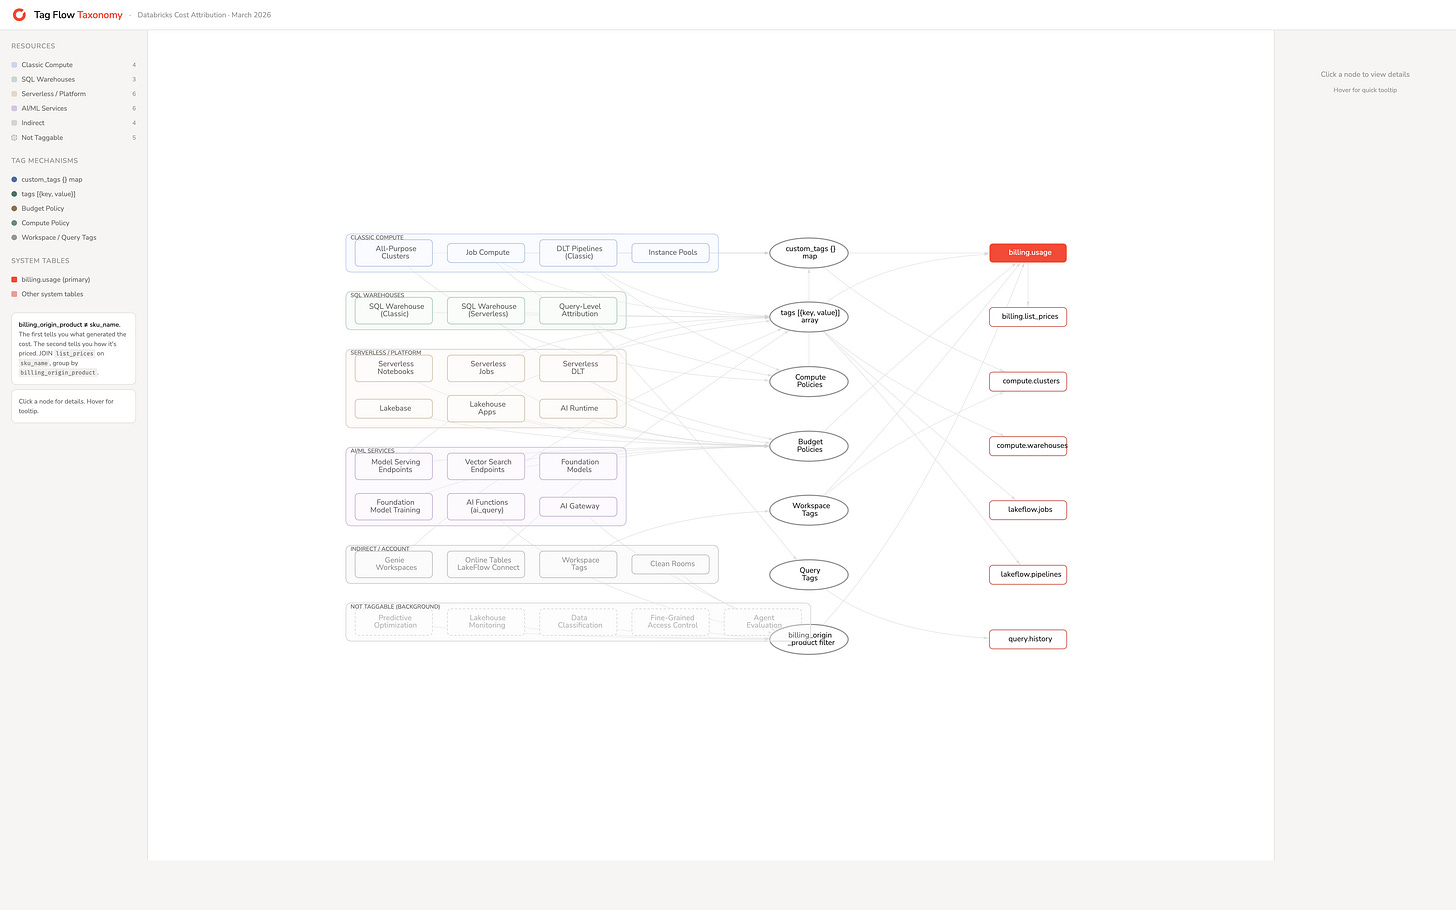This screenshot has width=1456, height=910.
Task: Click the billing.usage (primary) red legend swatch
Action: click(14, 280)
